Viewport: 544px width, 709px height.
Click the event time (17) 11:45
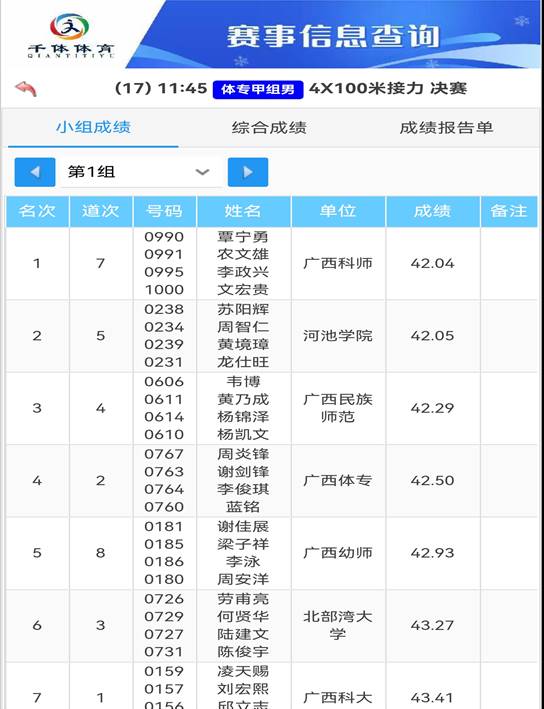click(160, 89)
